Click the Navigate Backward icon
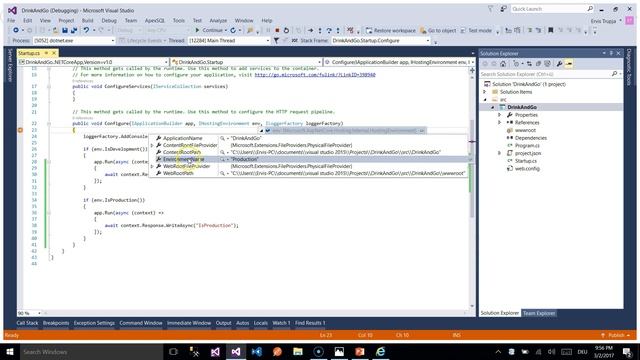 (x=16, y=30)
